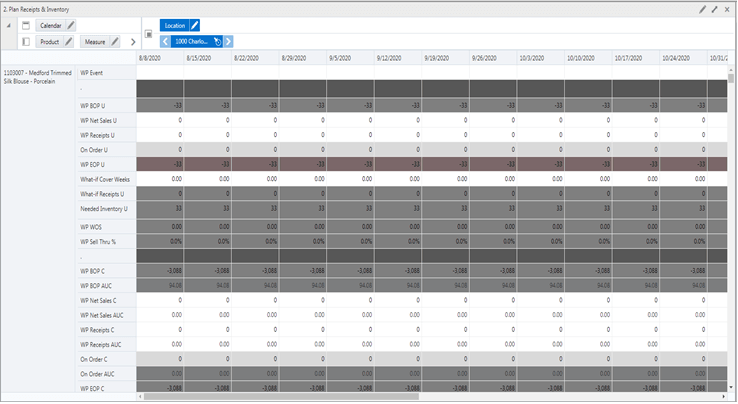This screenshot has height=404, width=738.
Task: Go to previous location
Action: (x=165, y=41)
